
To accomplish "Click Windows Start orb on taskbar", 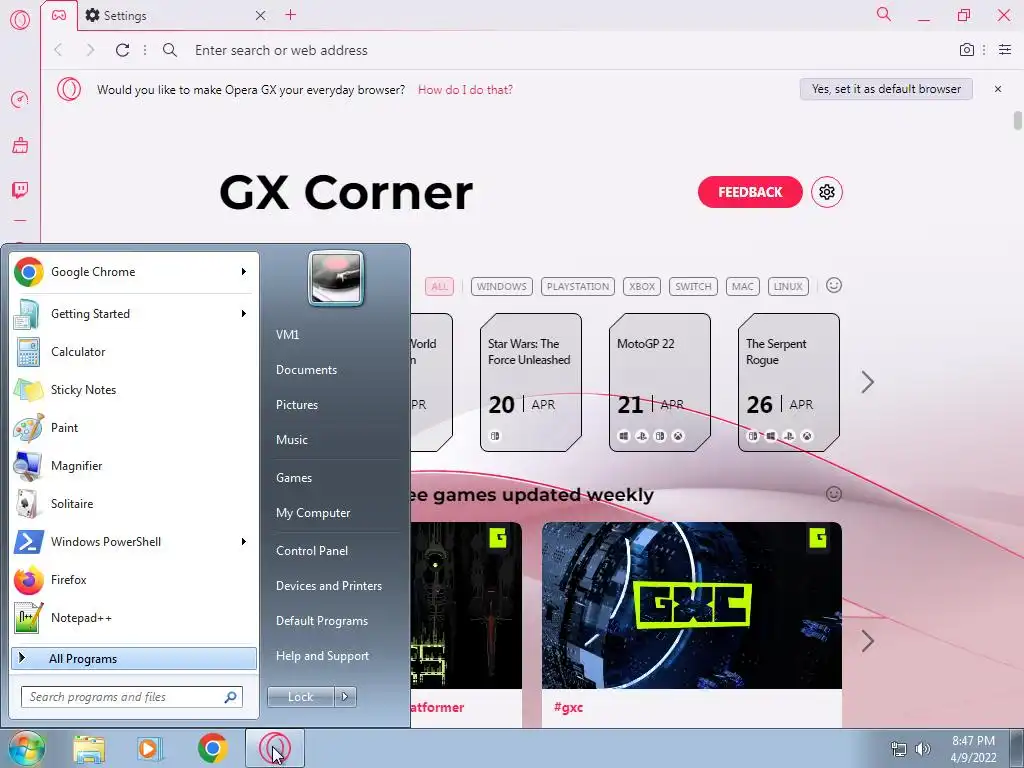I will (x=26, y=748).
